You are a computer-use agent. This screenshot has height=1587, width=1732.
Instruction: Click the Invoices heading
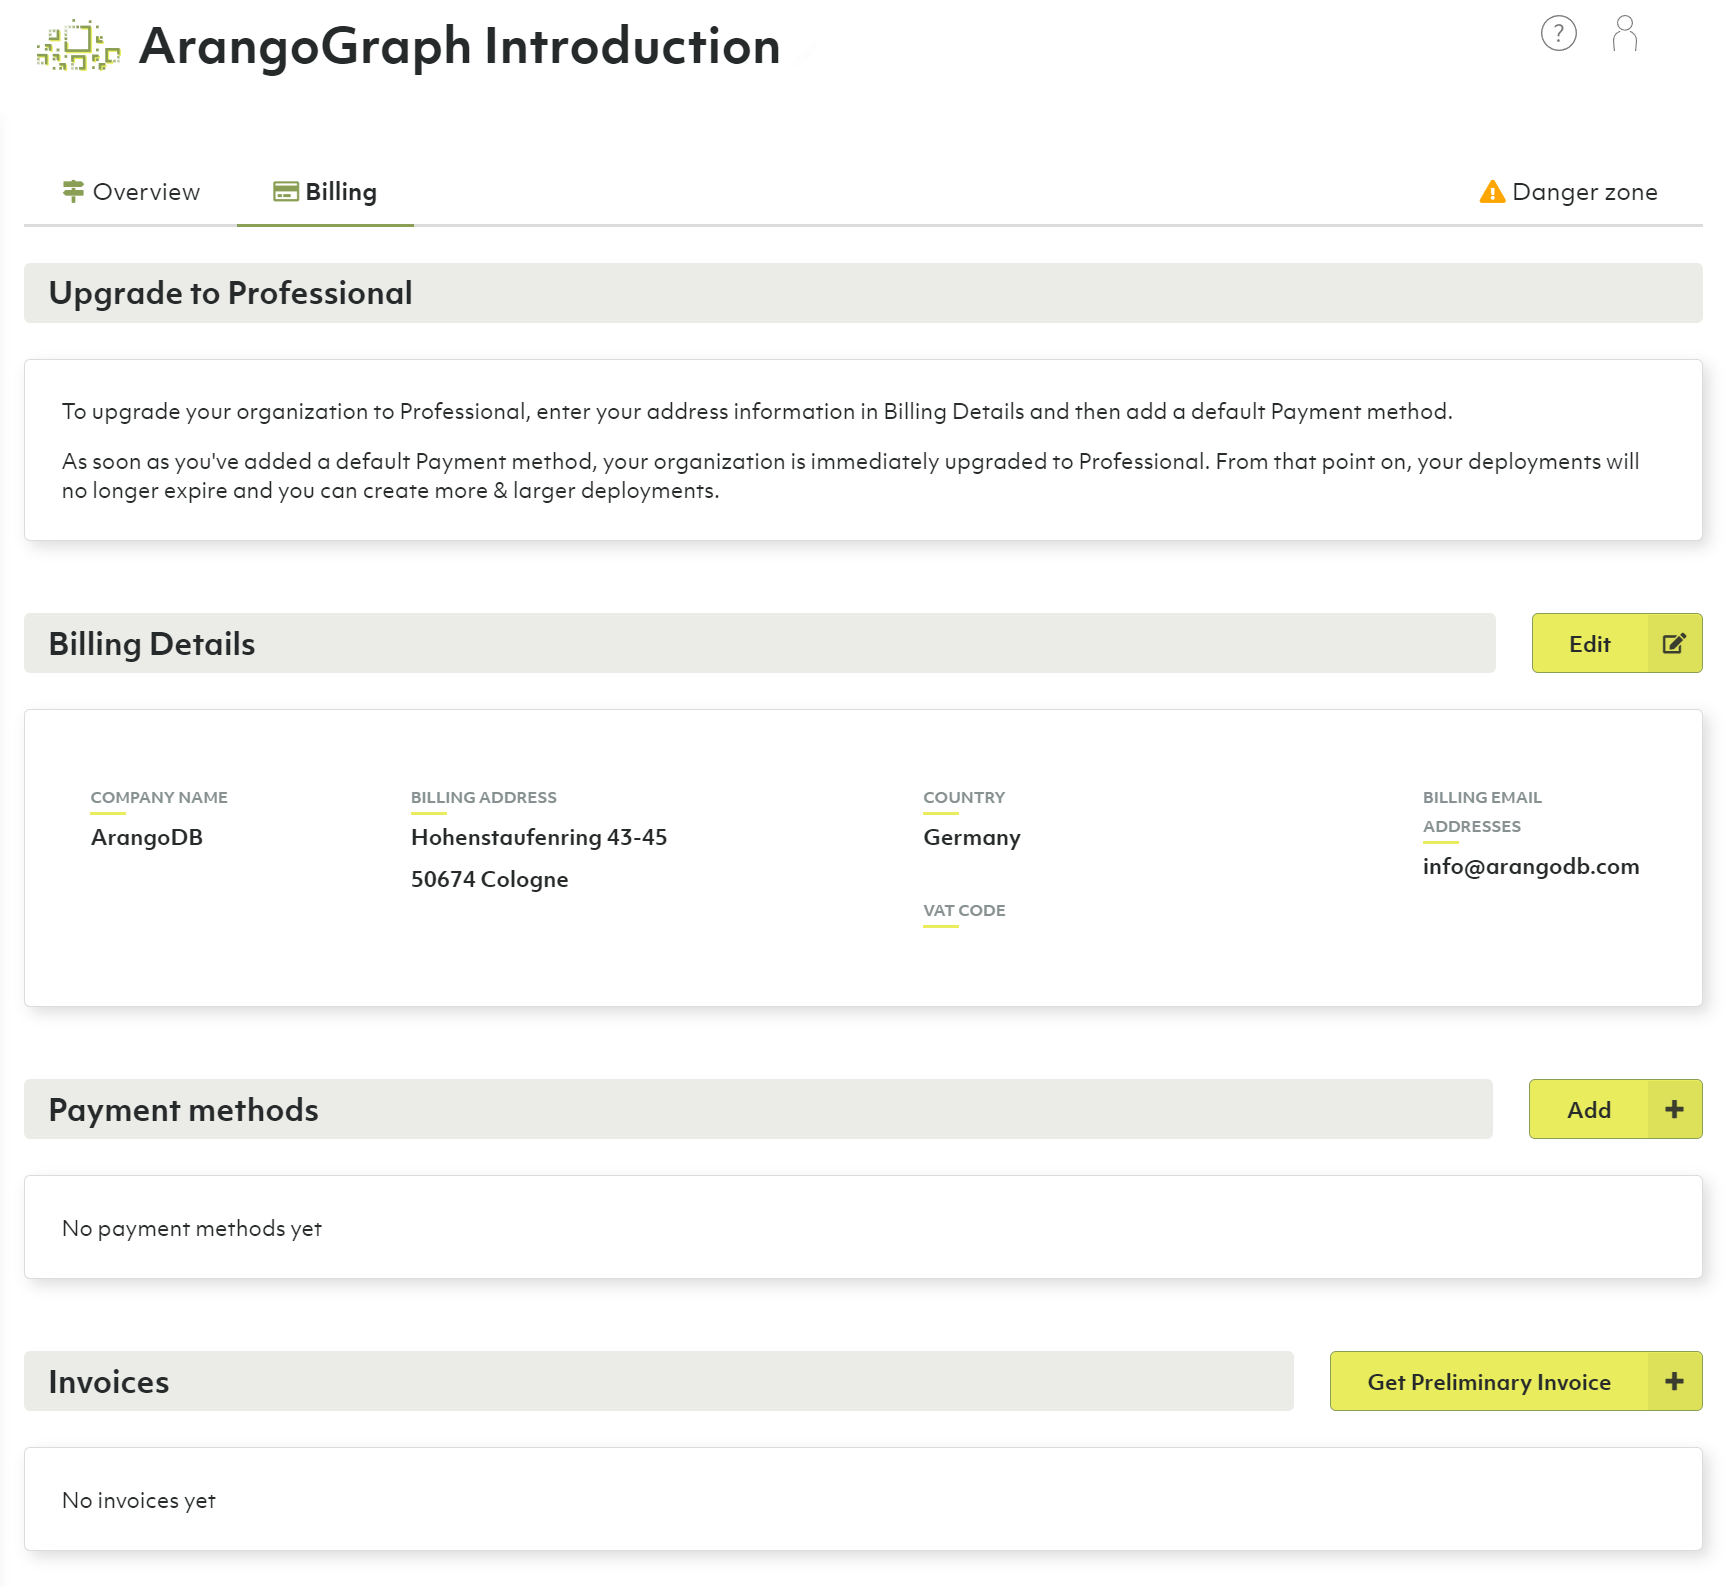point(109,1382)
